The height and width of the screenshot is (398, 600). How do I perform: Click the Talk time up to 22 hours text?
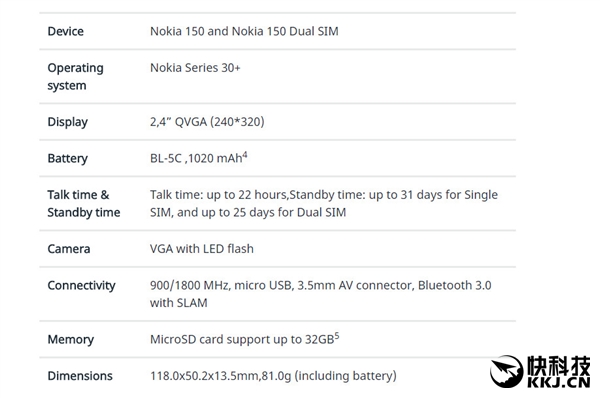point(218,195)
